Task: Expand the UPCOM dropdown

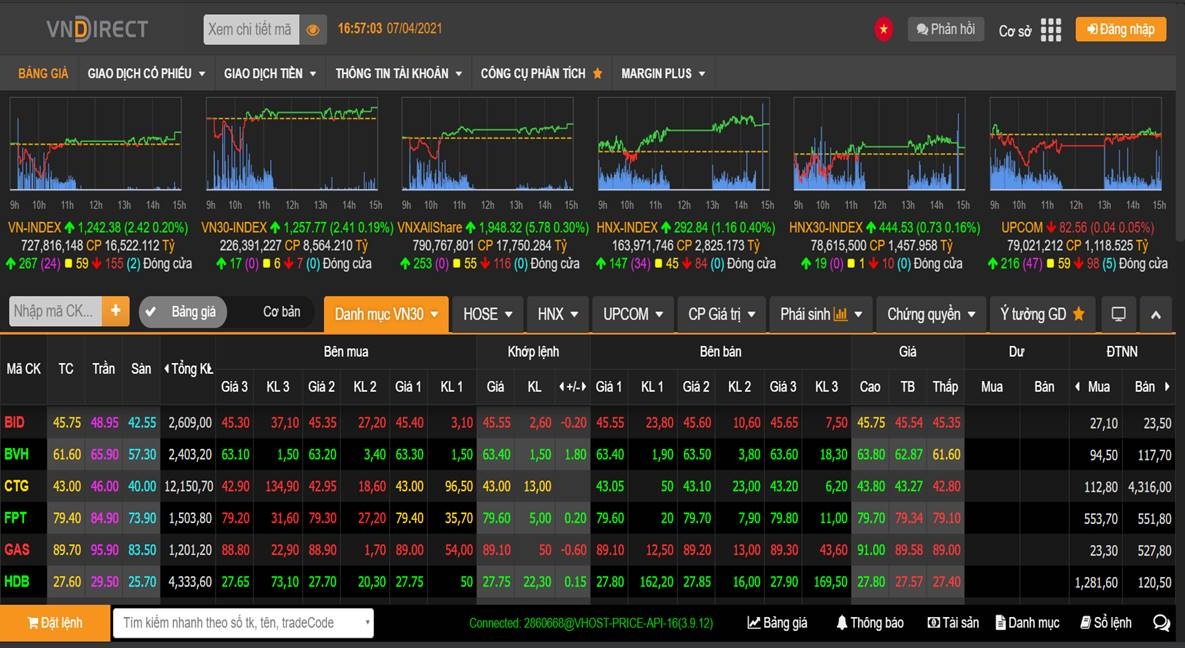Action: (632, 313)
